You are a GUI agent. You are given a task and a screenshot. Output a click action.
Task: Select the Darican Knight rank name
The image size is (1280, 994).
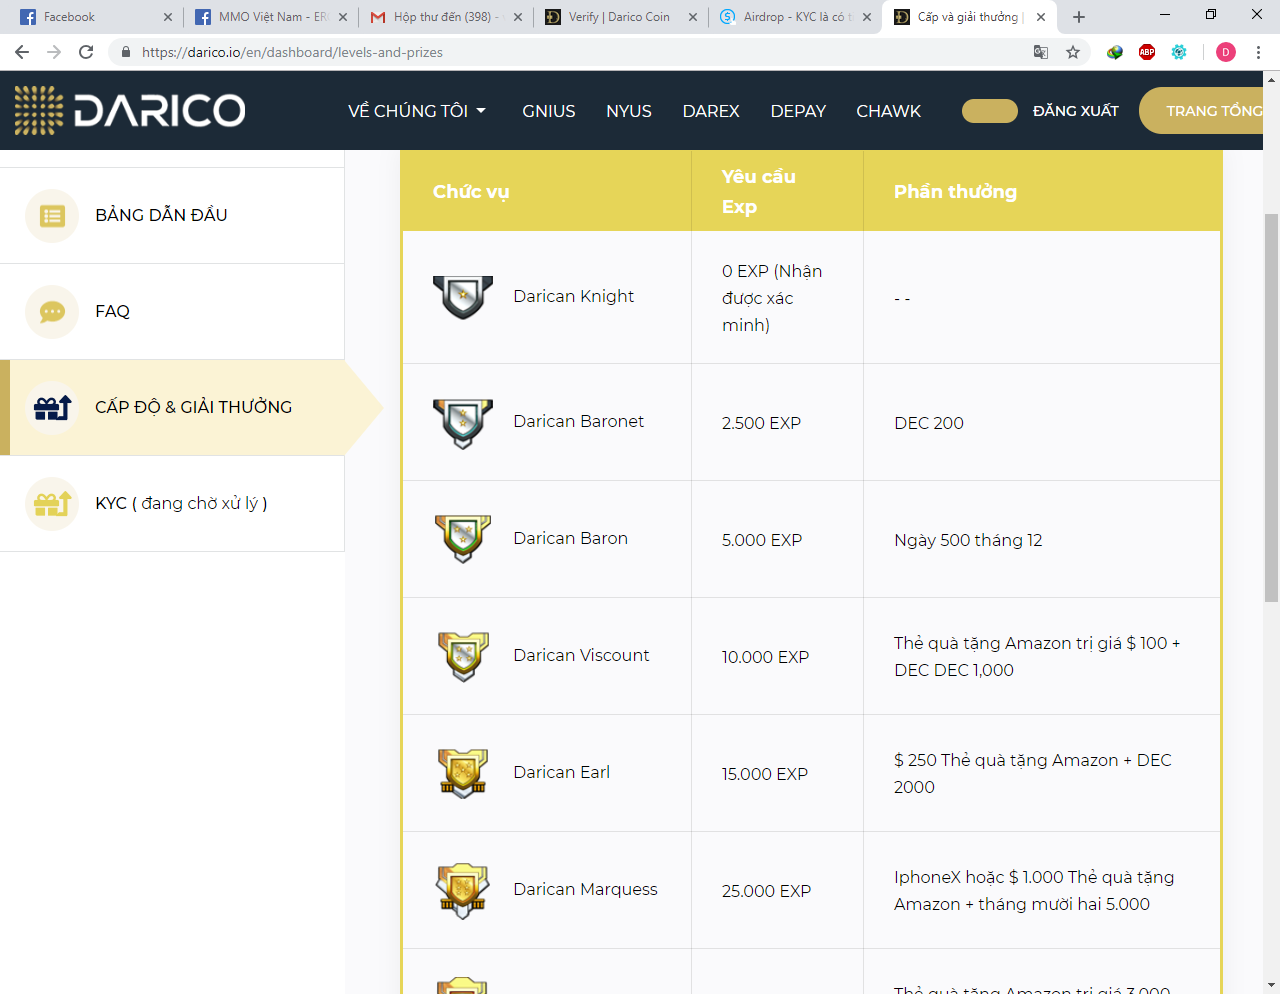[574, 296]
